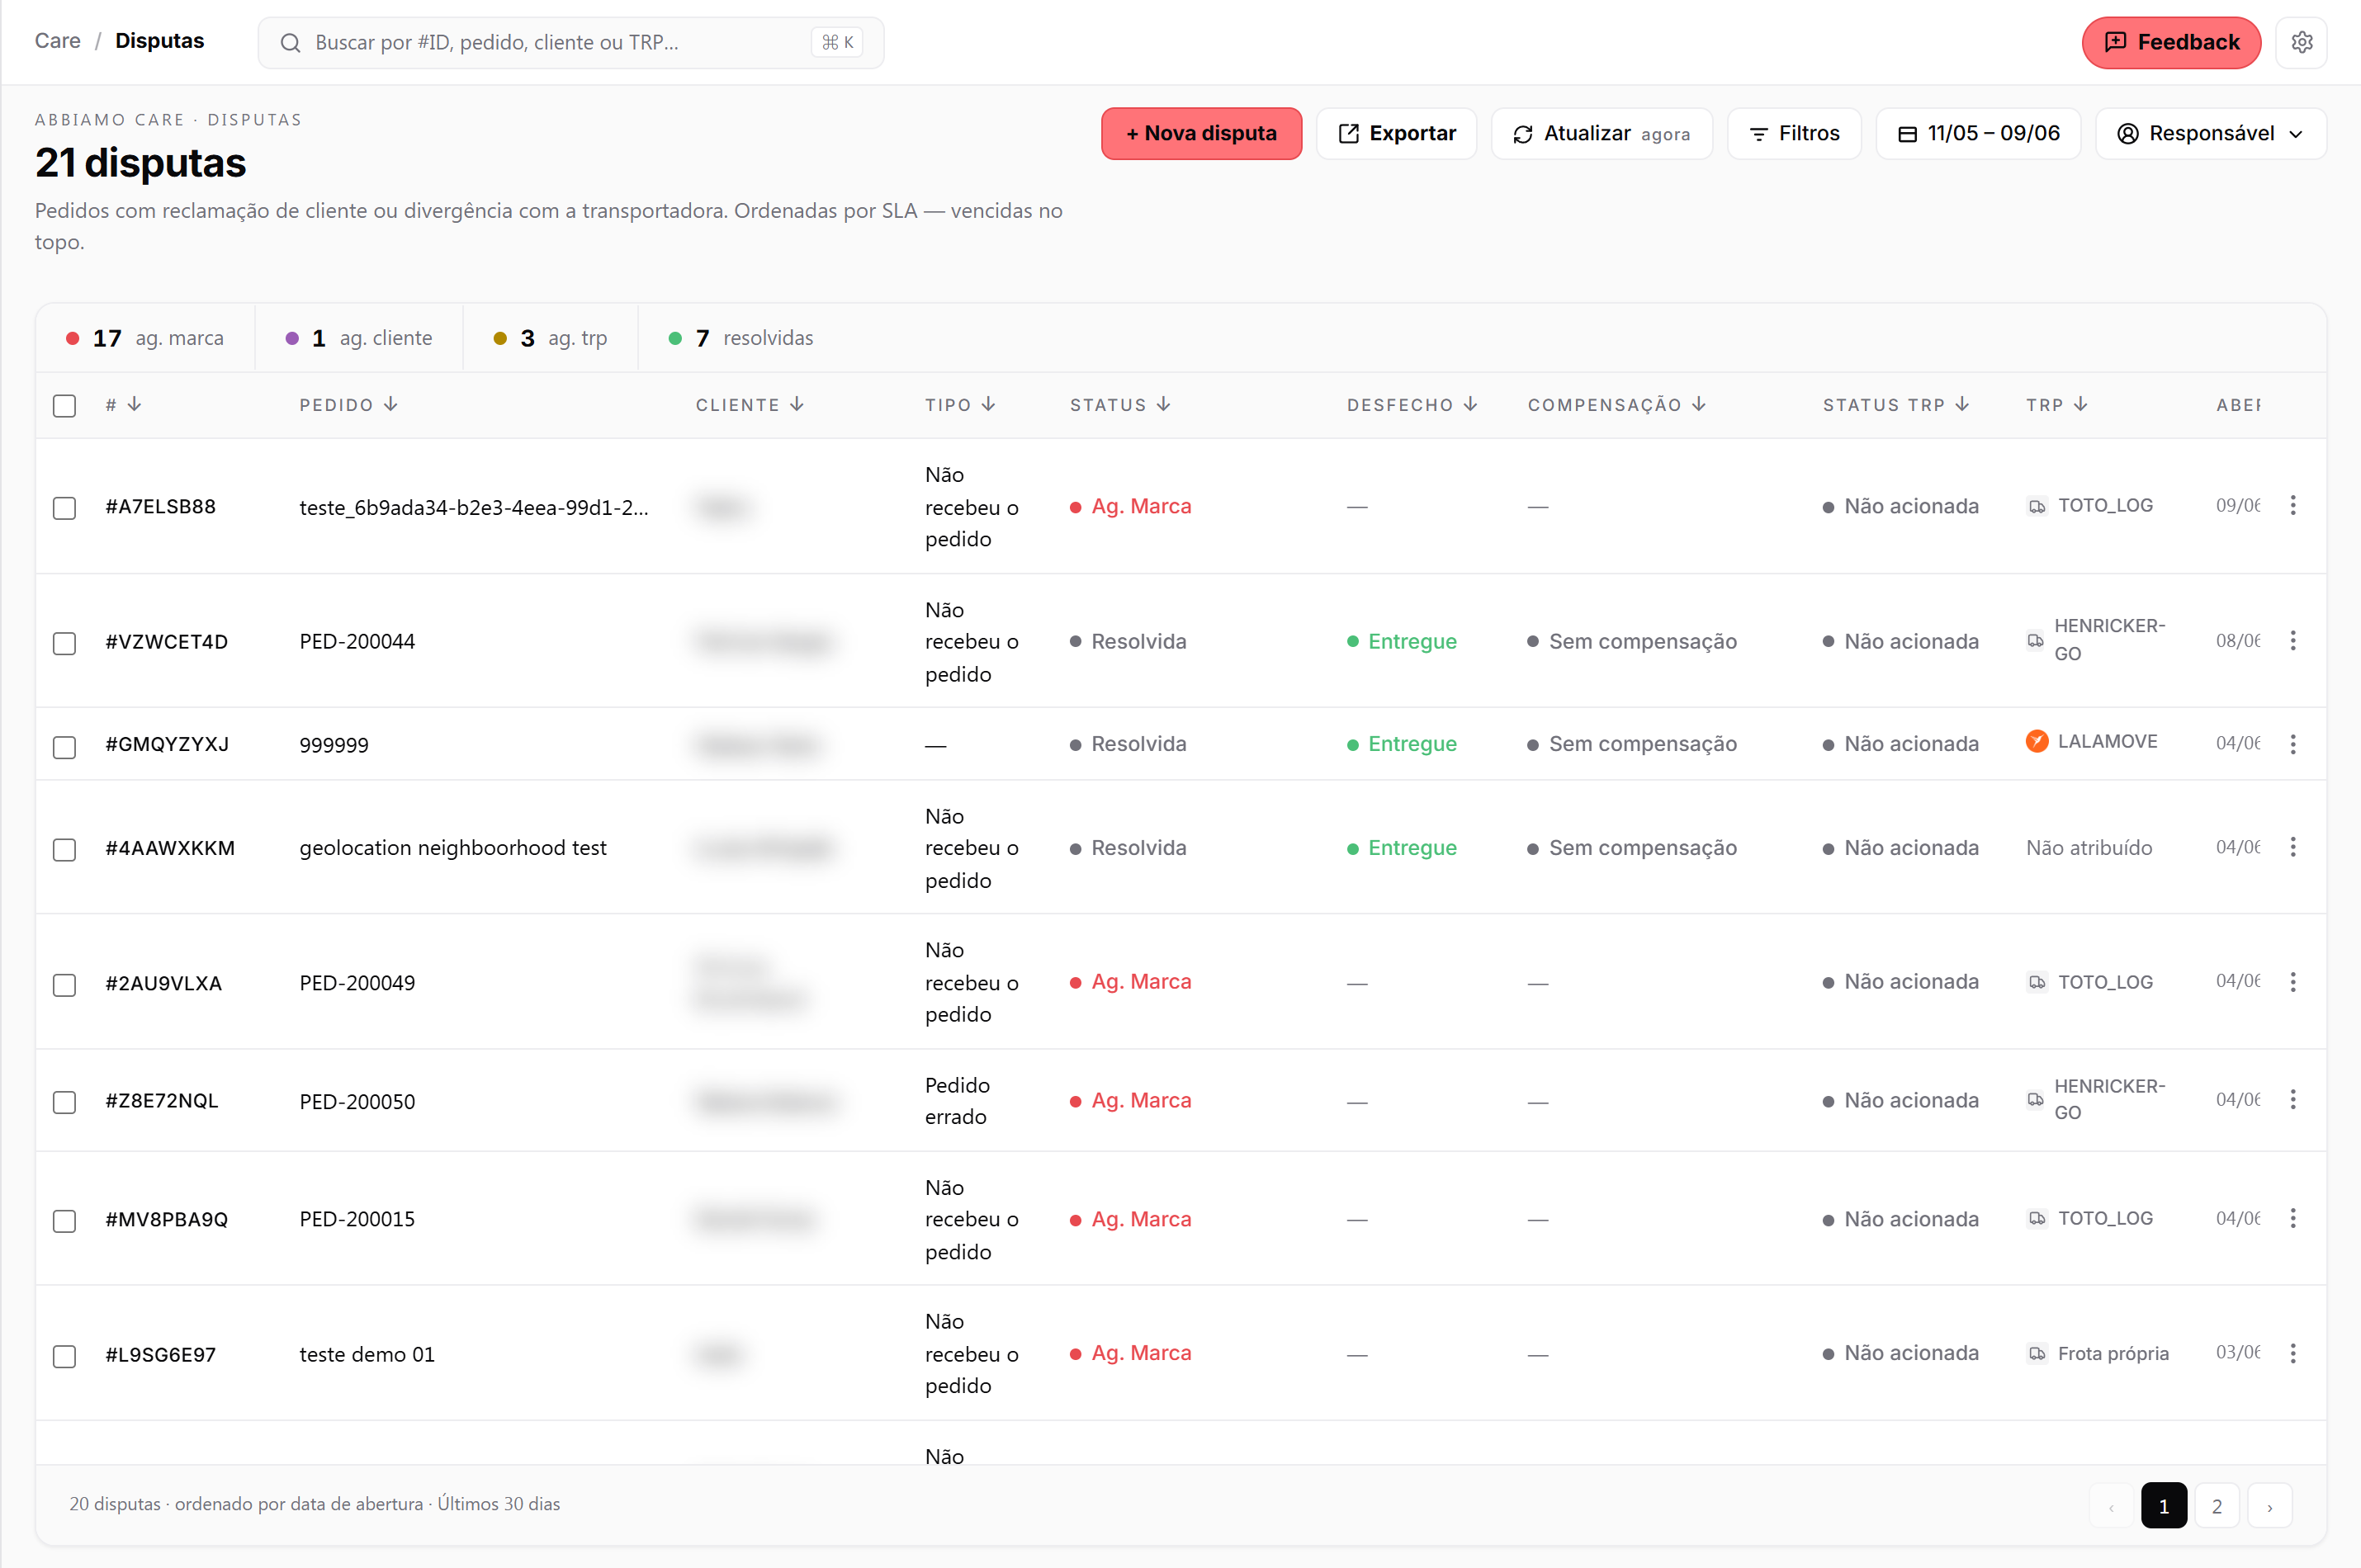Screen dimensions: 2361x1568
Task: Go to page 2
Action: [2216, 1506]
